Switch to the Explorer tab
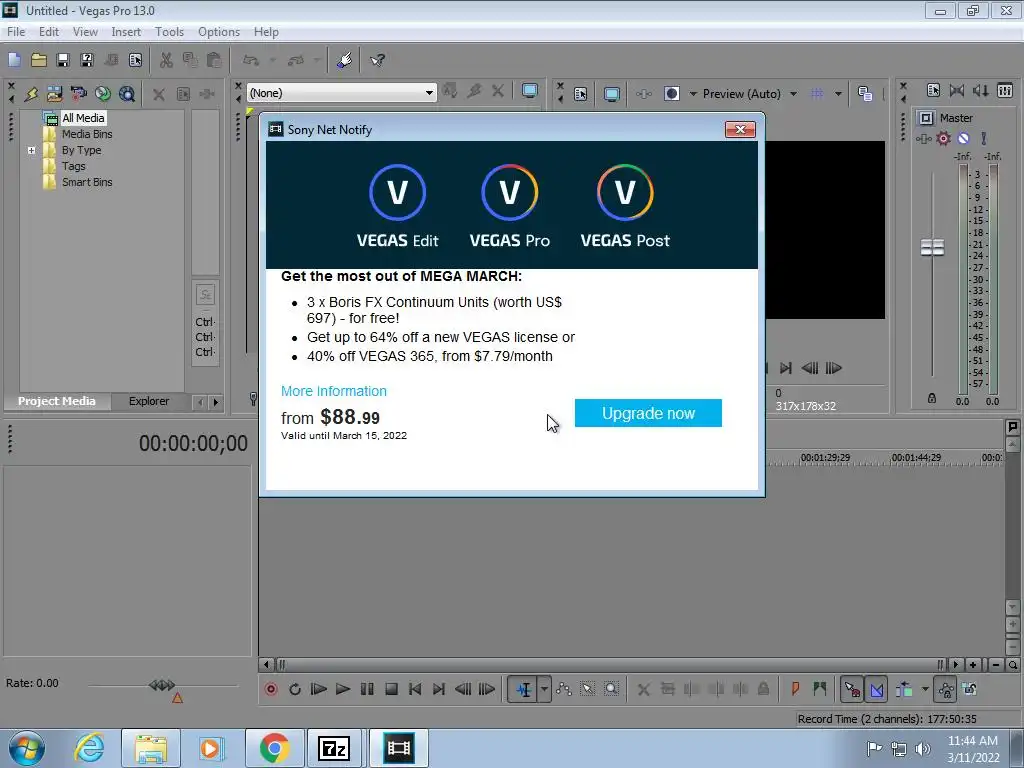 149,401
